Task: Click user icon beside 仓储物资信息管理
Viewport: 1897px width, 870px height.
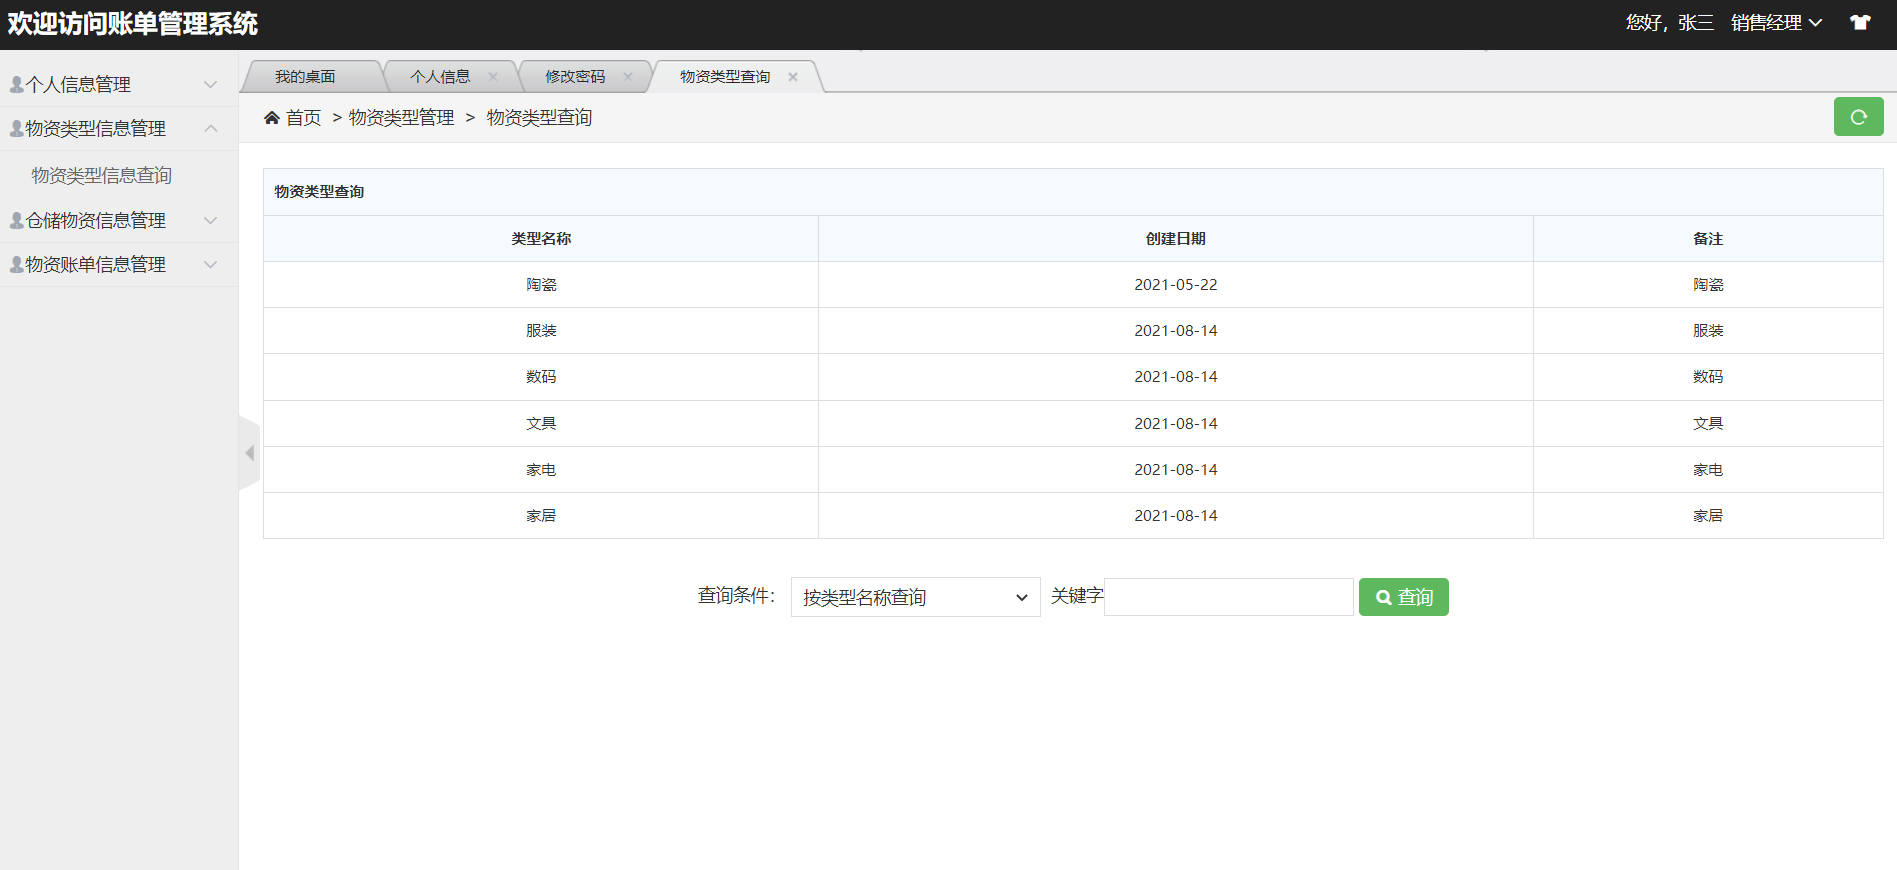Action: [x=17, y=221]
